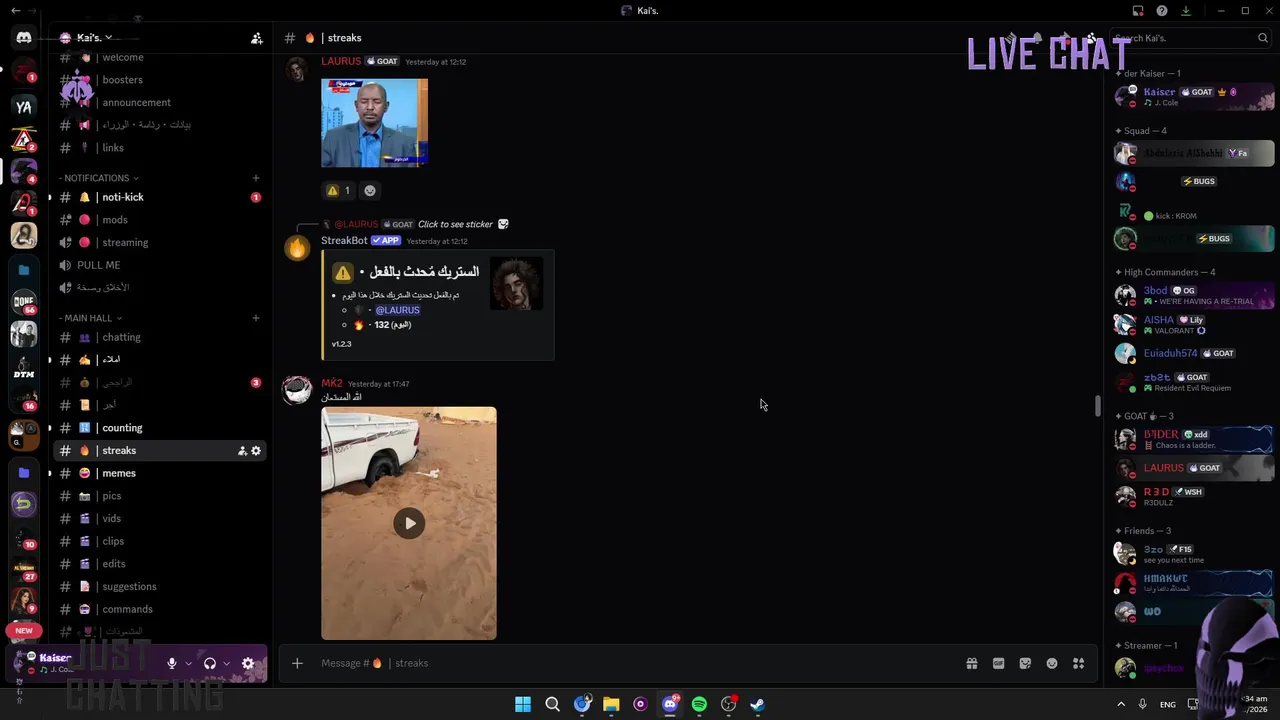Click the @LAURUS mention in StreakBot embed
1280x720 pixels.
(x=397, y=310)
